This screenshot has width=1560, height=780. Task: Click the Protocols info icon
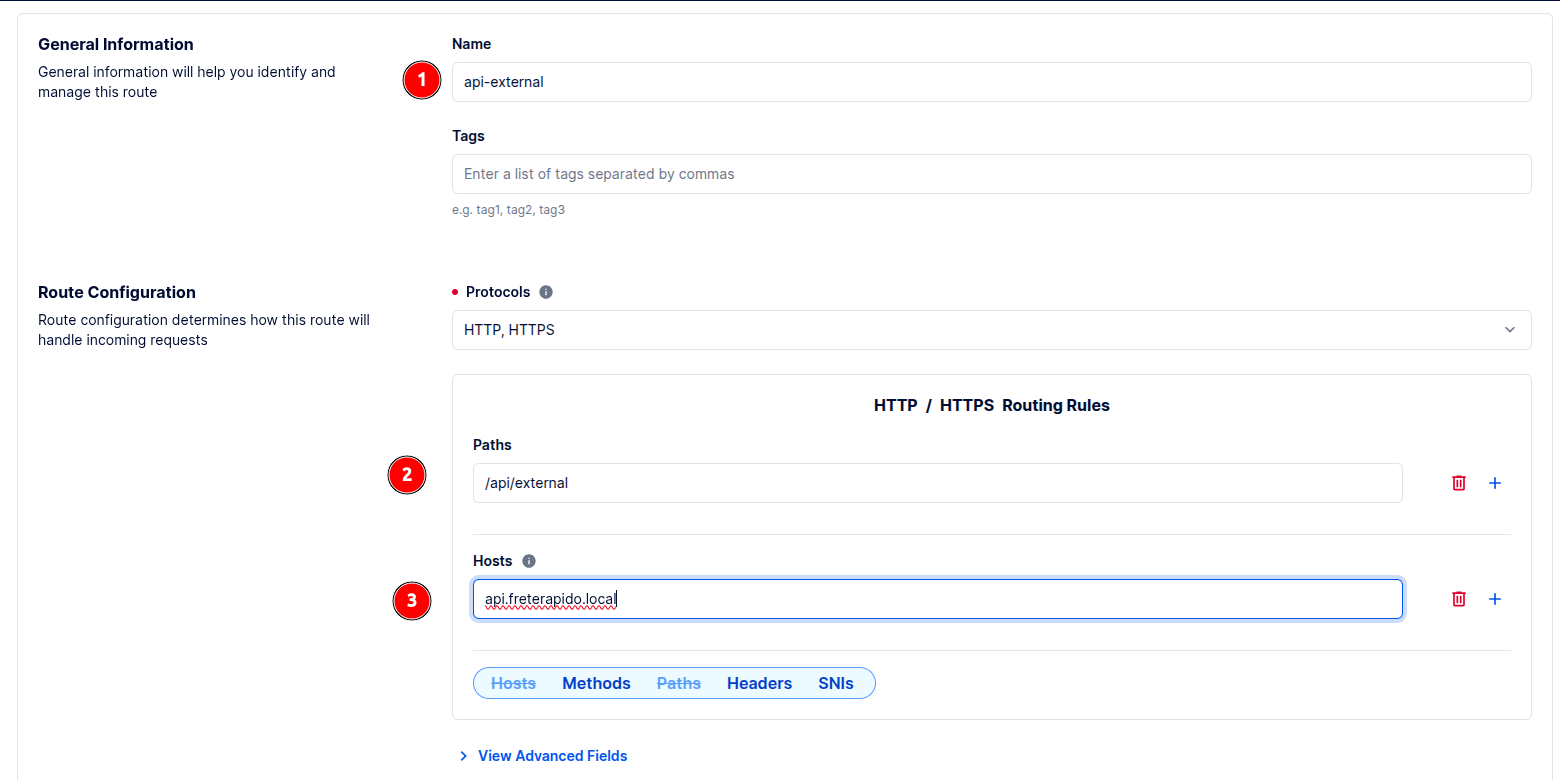pyautogui.click(x=546, y=292)
